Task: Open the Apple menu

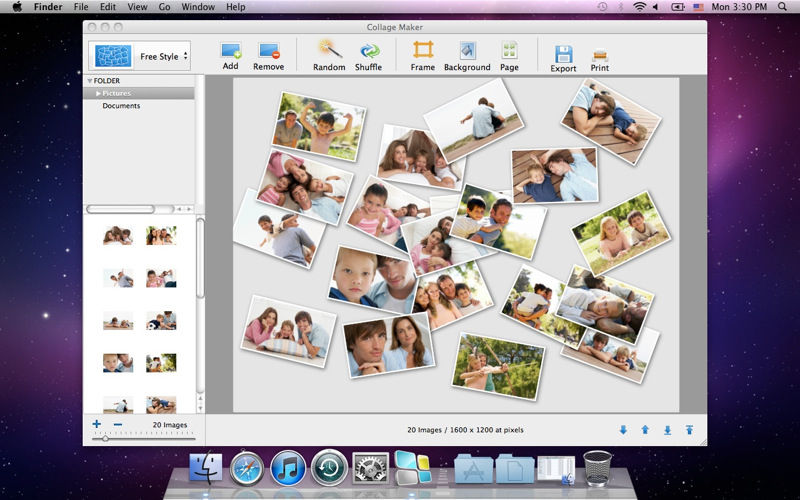Action: click(17, 7)
